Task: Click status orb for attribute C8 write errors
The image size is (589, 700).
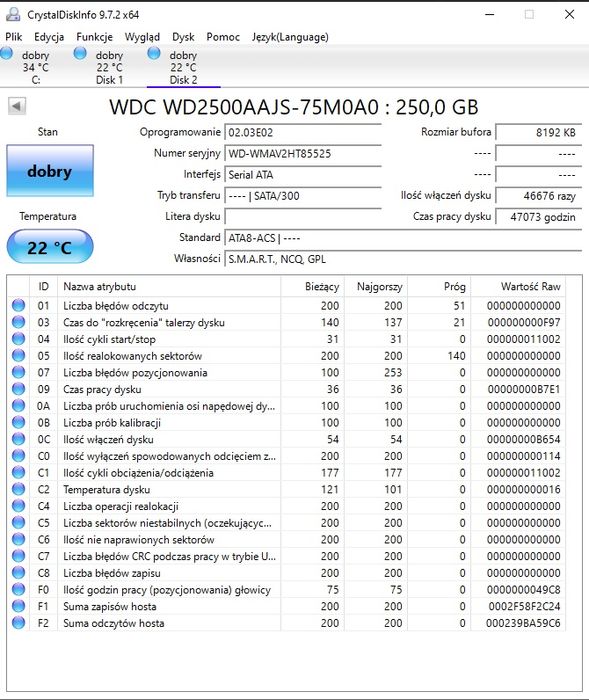Action: (18, 573)
